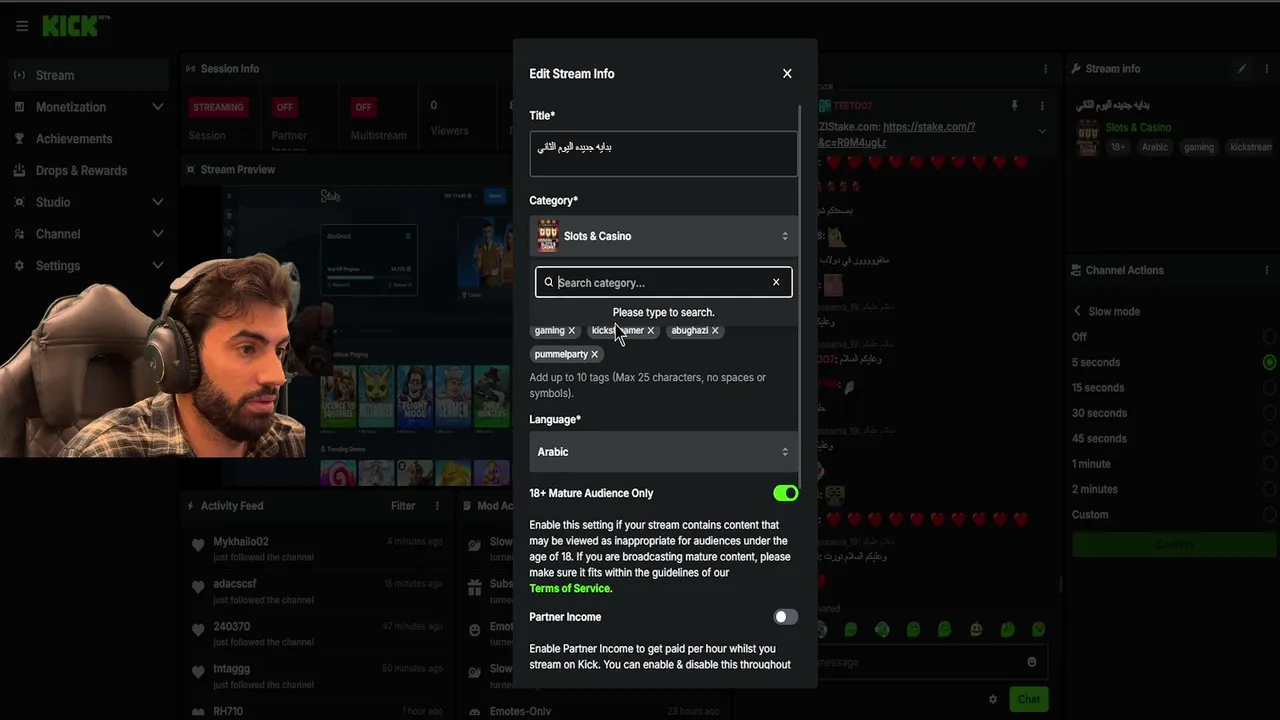Click the pencil edit icon in Stream info panel
Viewport: 1280px width, 720px height.
(x=1242, y=69)
